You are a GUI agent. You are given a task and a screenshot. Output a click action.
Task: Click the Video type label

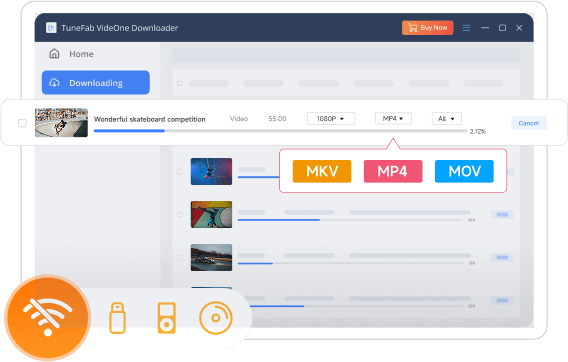[239, 118]
